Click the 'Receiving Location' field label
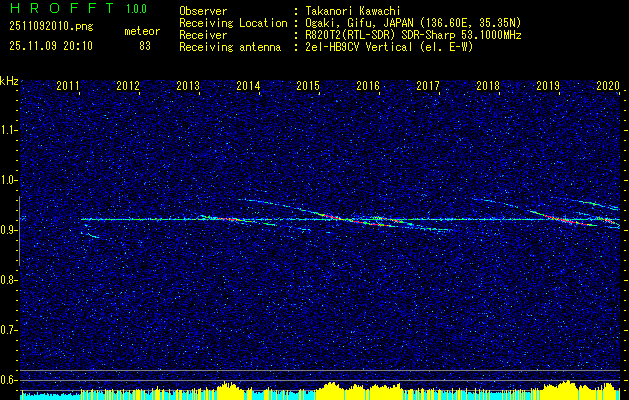This screenshot has height=400, width=629. pyautogui.click(x=233, y=23)
